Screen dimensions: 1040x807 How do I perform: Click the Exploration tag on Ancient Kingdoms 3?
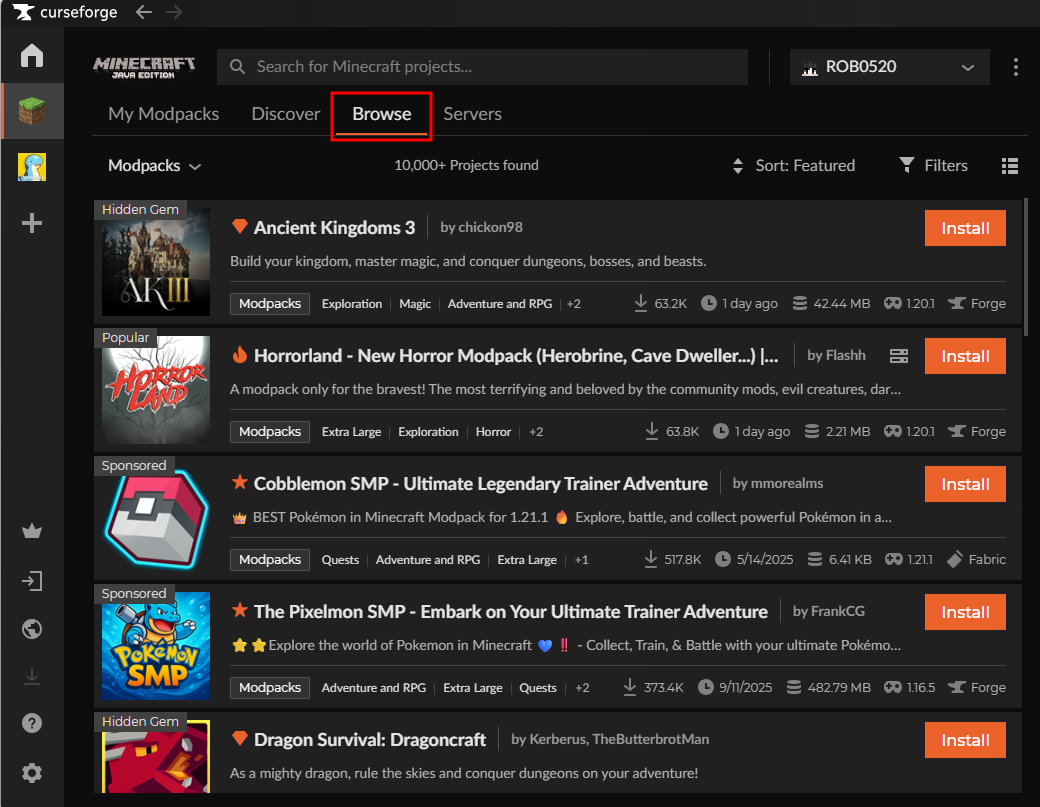(352, 304)
